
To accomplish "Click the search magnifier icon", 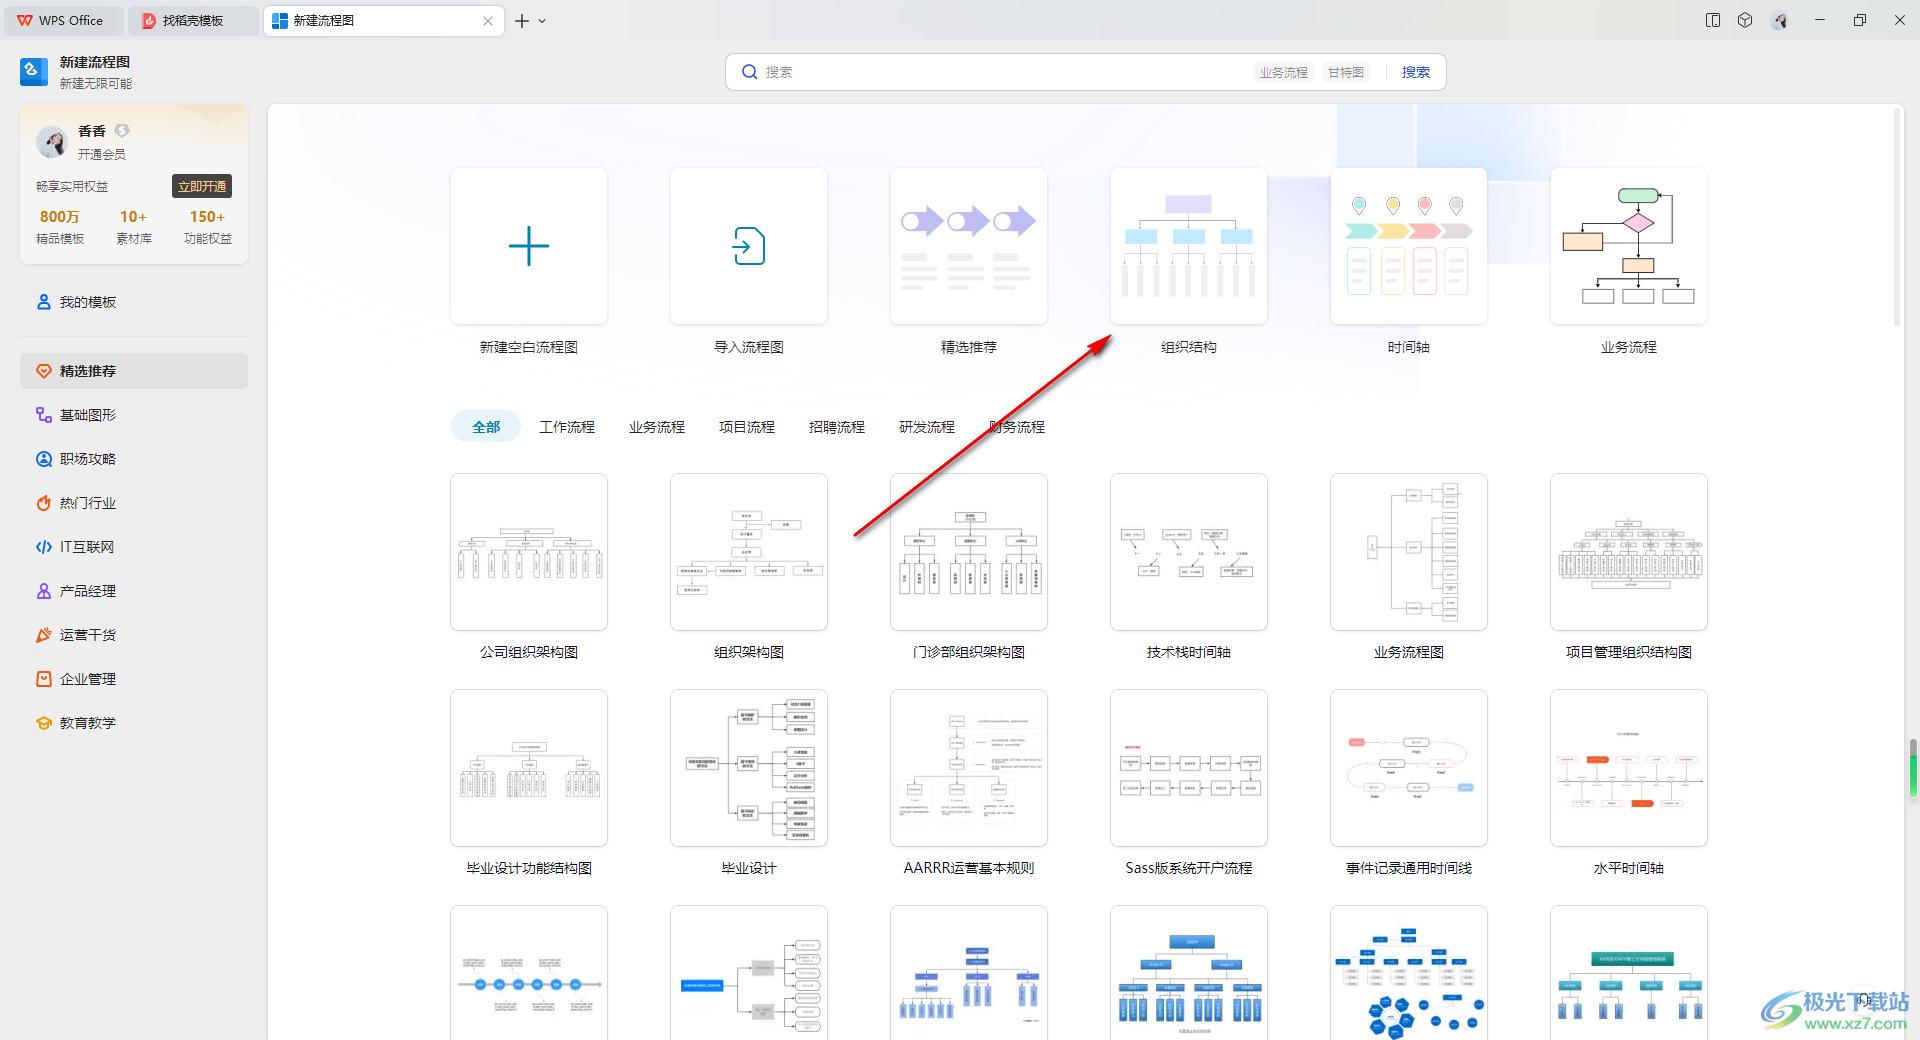I will [749, 72].
